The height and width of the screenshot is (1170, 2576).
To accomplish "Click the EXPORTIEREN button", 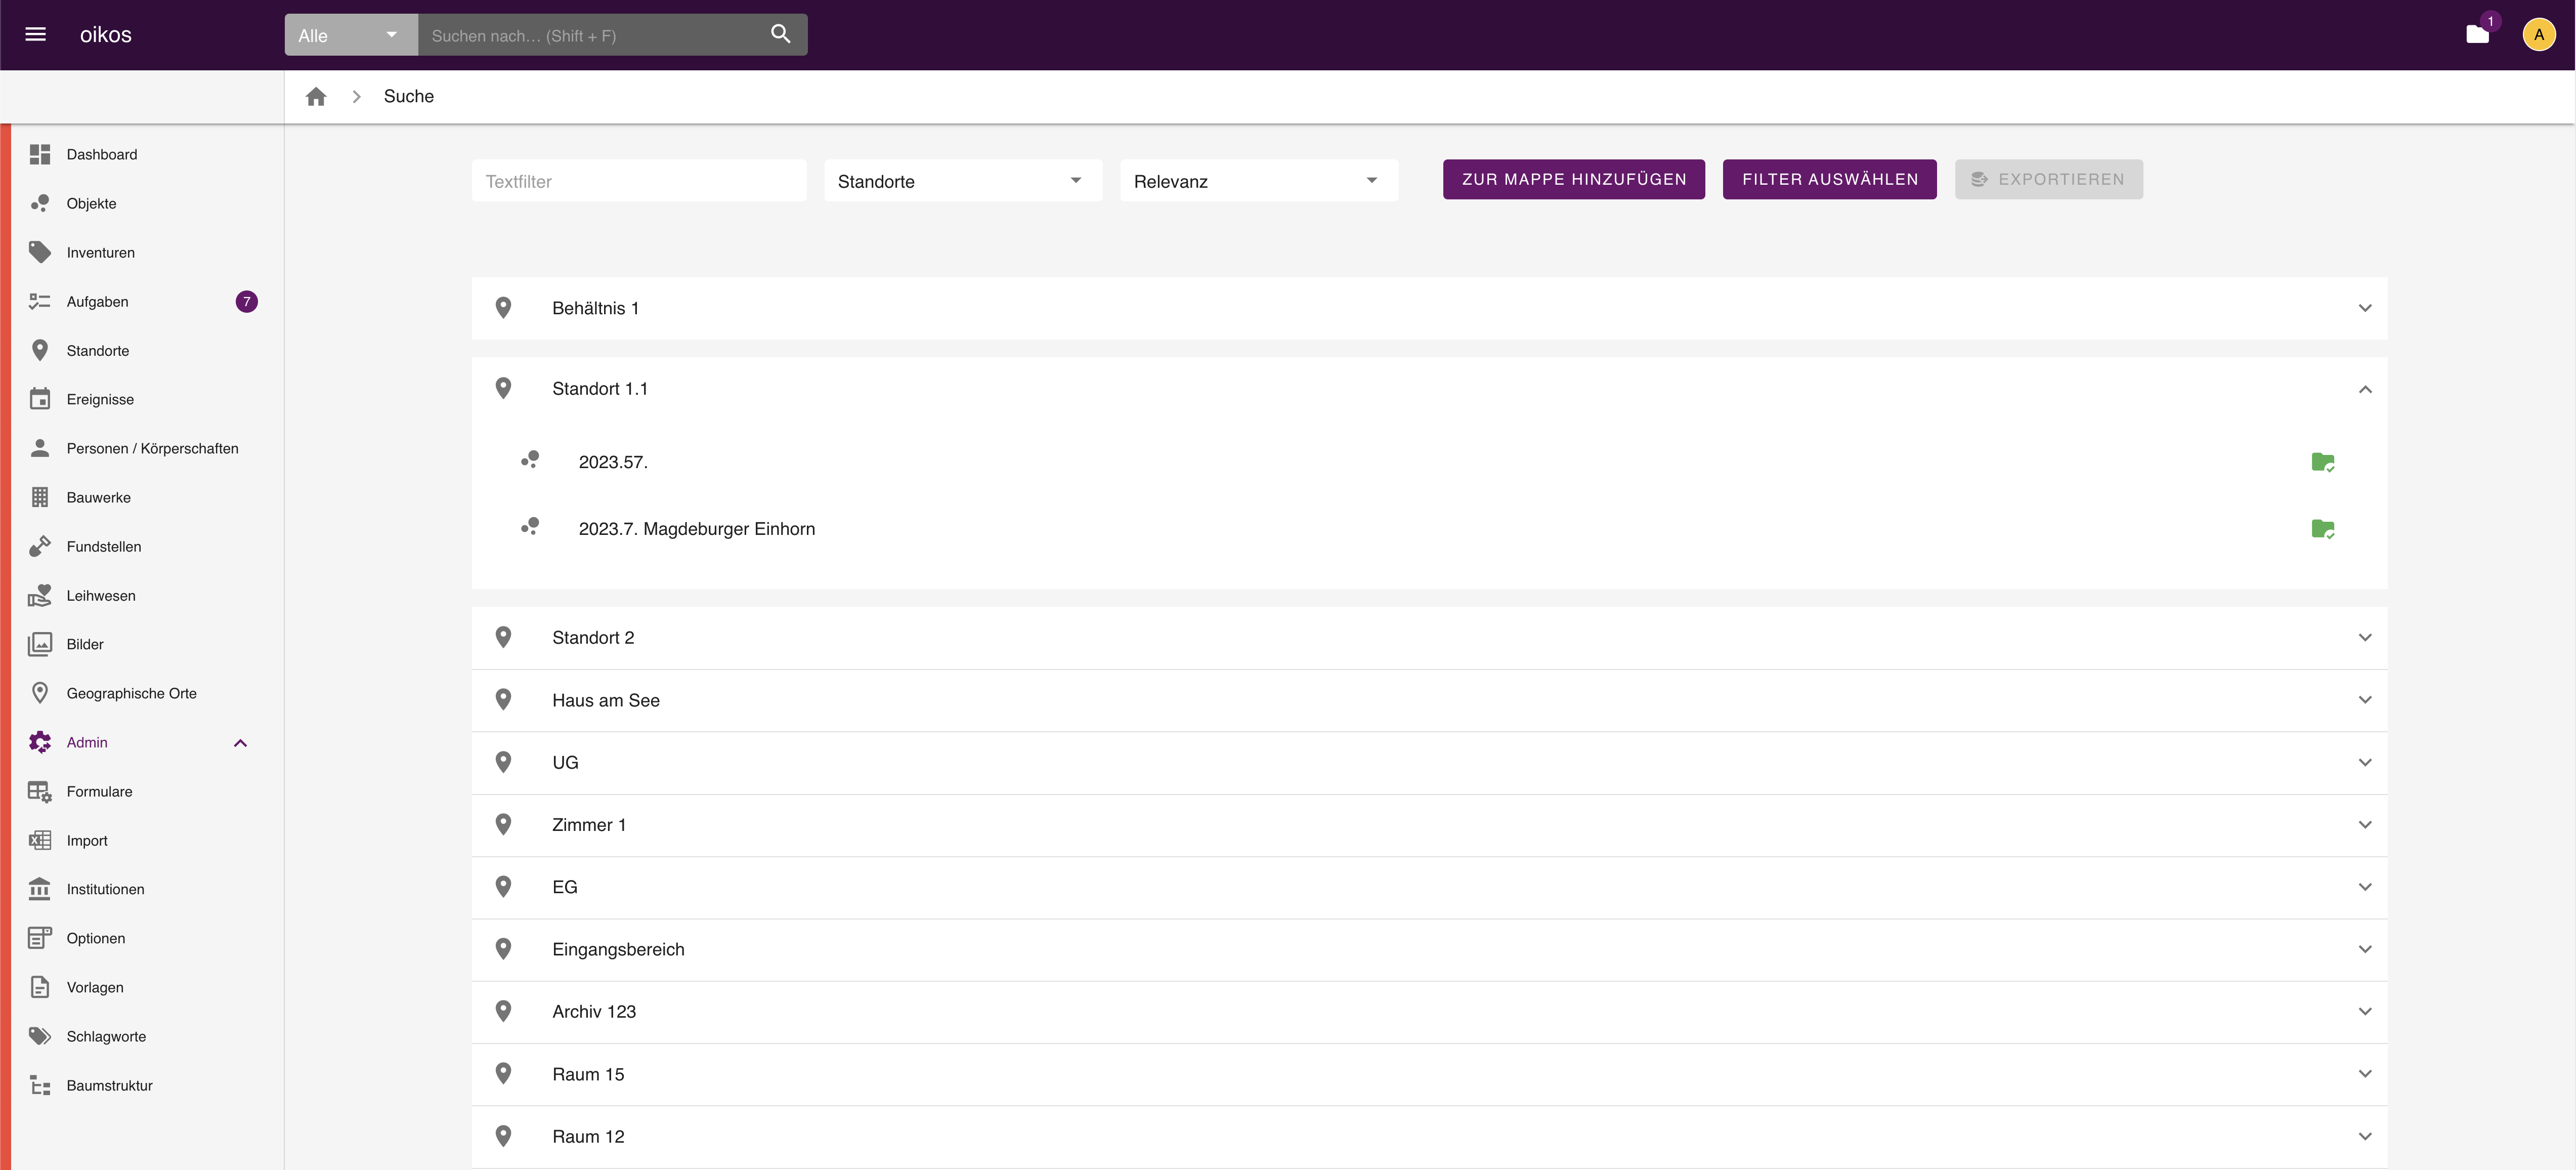I will (x=2049, y=179).
